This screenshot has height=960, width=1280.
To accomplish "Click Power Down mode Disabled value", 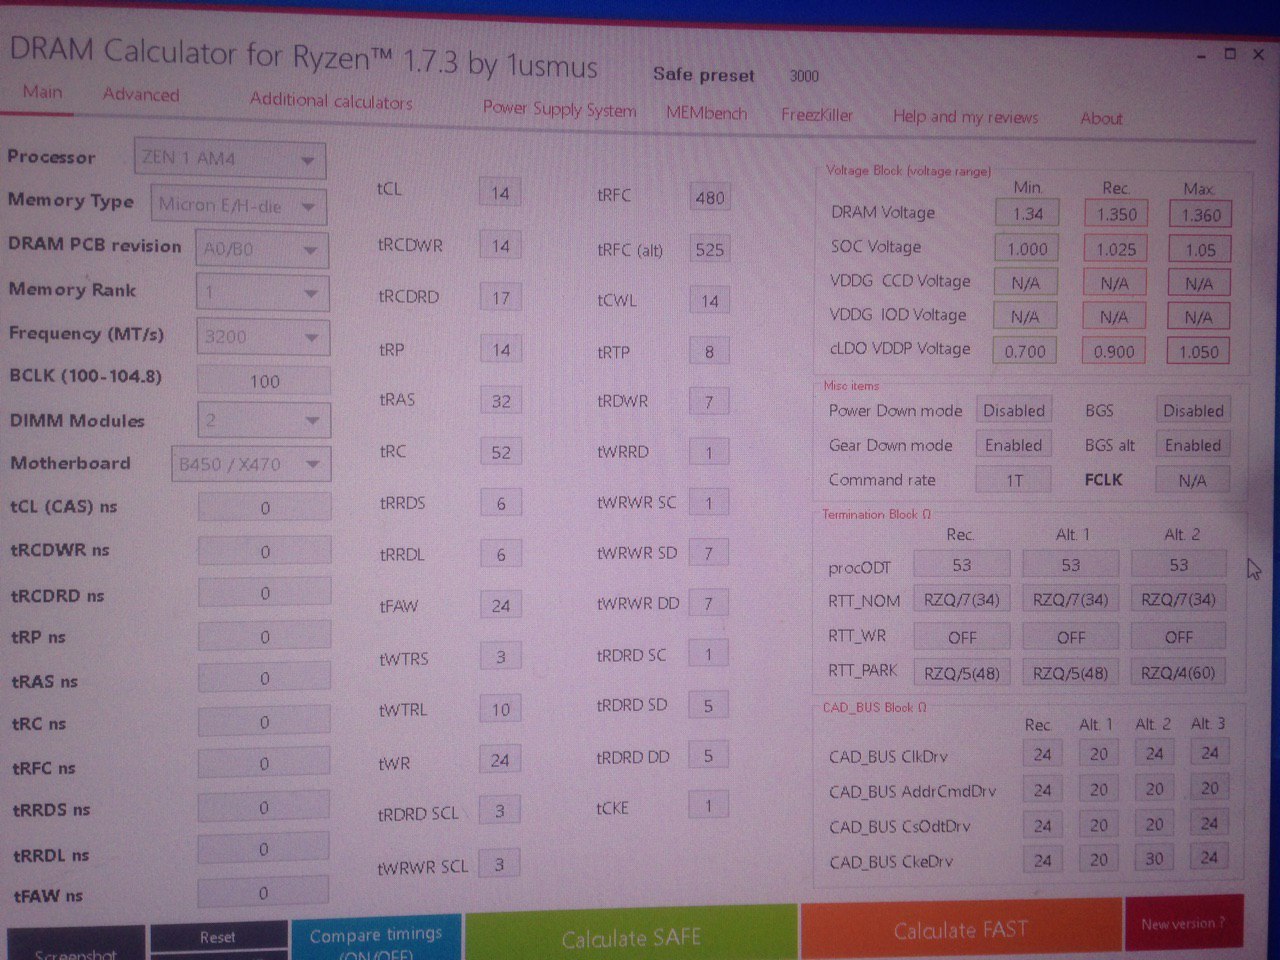I will [x=1013, y=410].
